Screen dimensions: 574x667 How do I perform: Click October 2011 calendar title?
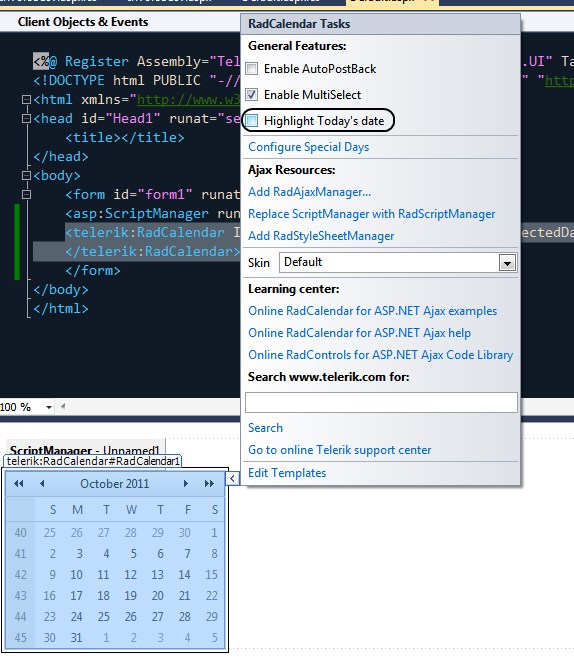point(114,484)
